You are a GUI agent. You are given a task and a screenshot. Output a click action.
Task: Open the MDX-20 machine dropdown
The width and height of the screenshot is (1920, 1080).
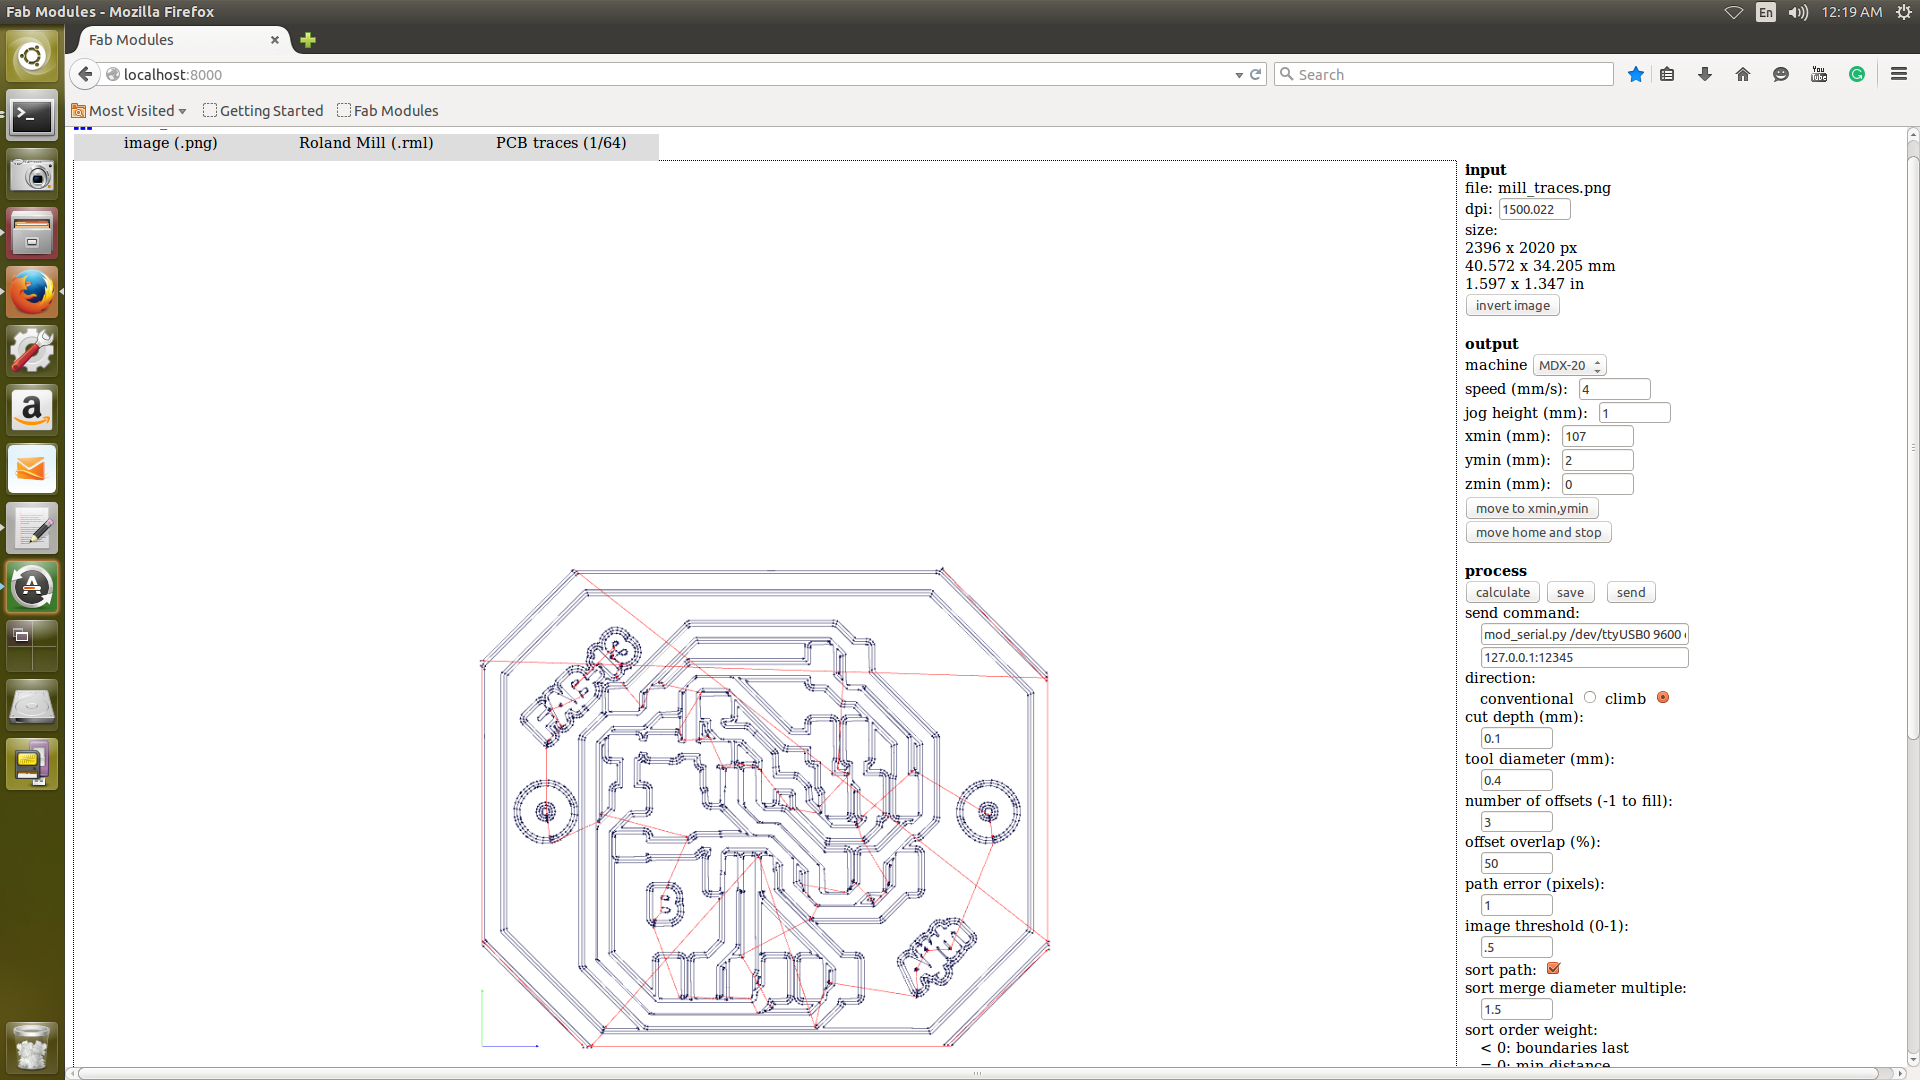coord(1568,364)
